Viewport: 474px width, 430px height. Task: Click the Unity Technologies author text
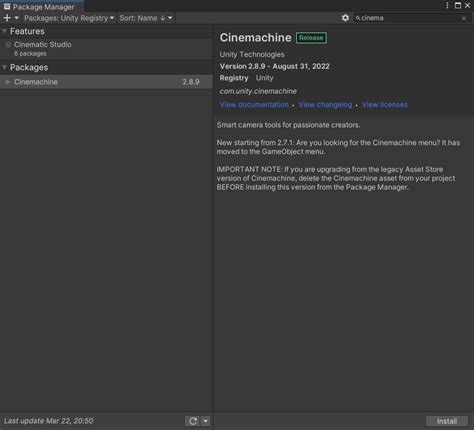tap(252, 55)
